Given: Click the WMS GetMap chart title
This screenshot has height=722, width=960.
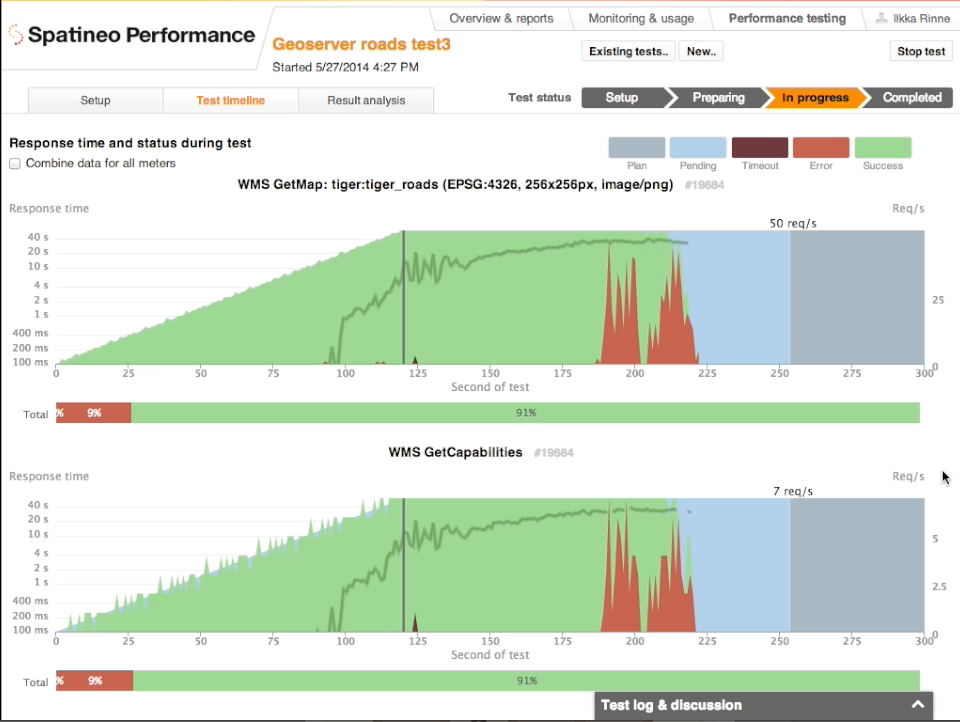Looking at the screenshot, I should [x=455, y=184].
